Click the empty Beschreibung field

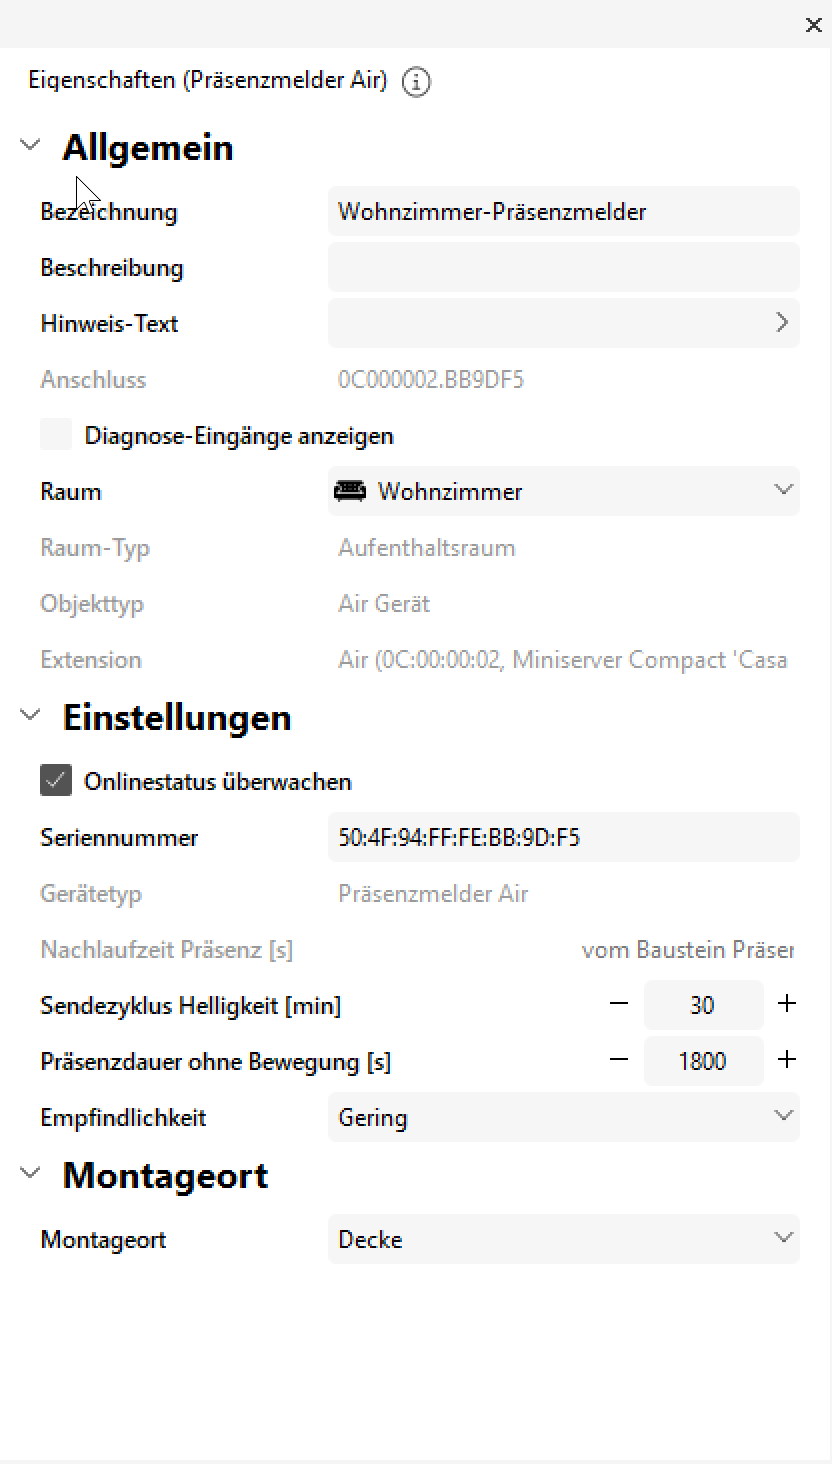(563, 267)
